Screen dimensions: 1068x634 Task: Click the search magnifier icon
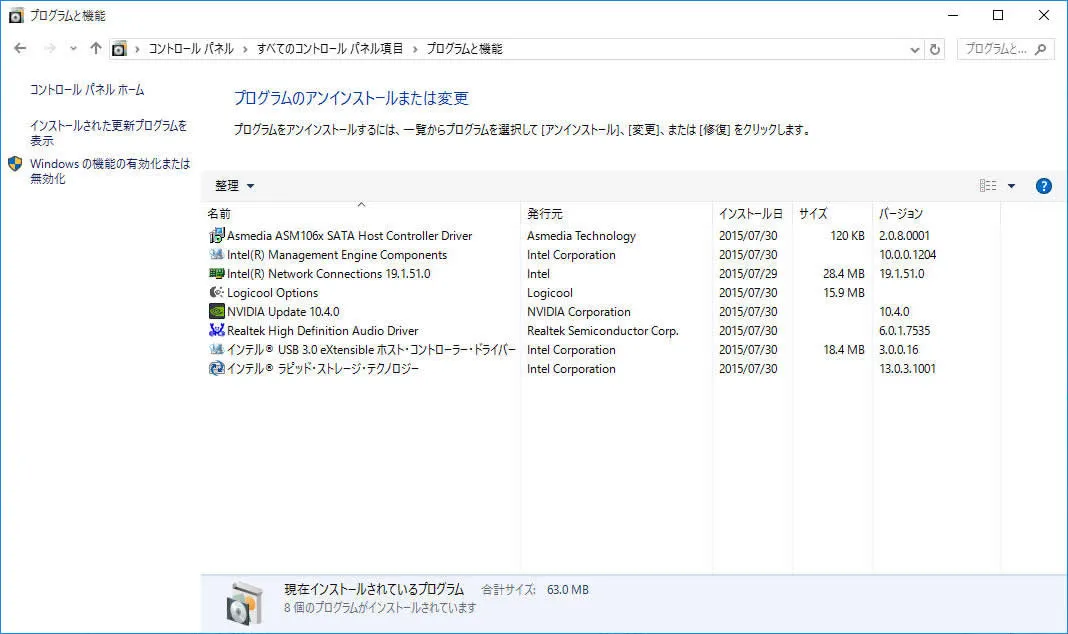pyautogui.click(x=1040, y=49)
